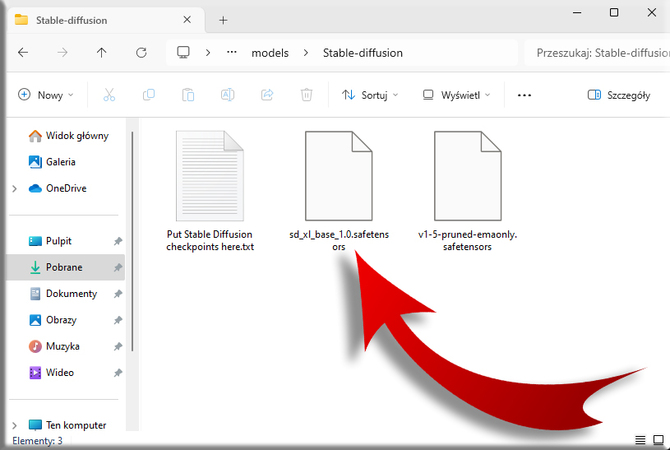This screenshot has width=670, height=450.
Task: Show hidden path segments via breadcrumb ellipsis
Action: point(232,52)
